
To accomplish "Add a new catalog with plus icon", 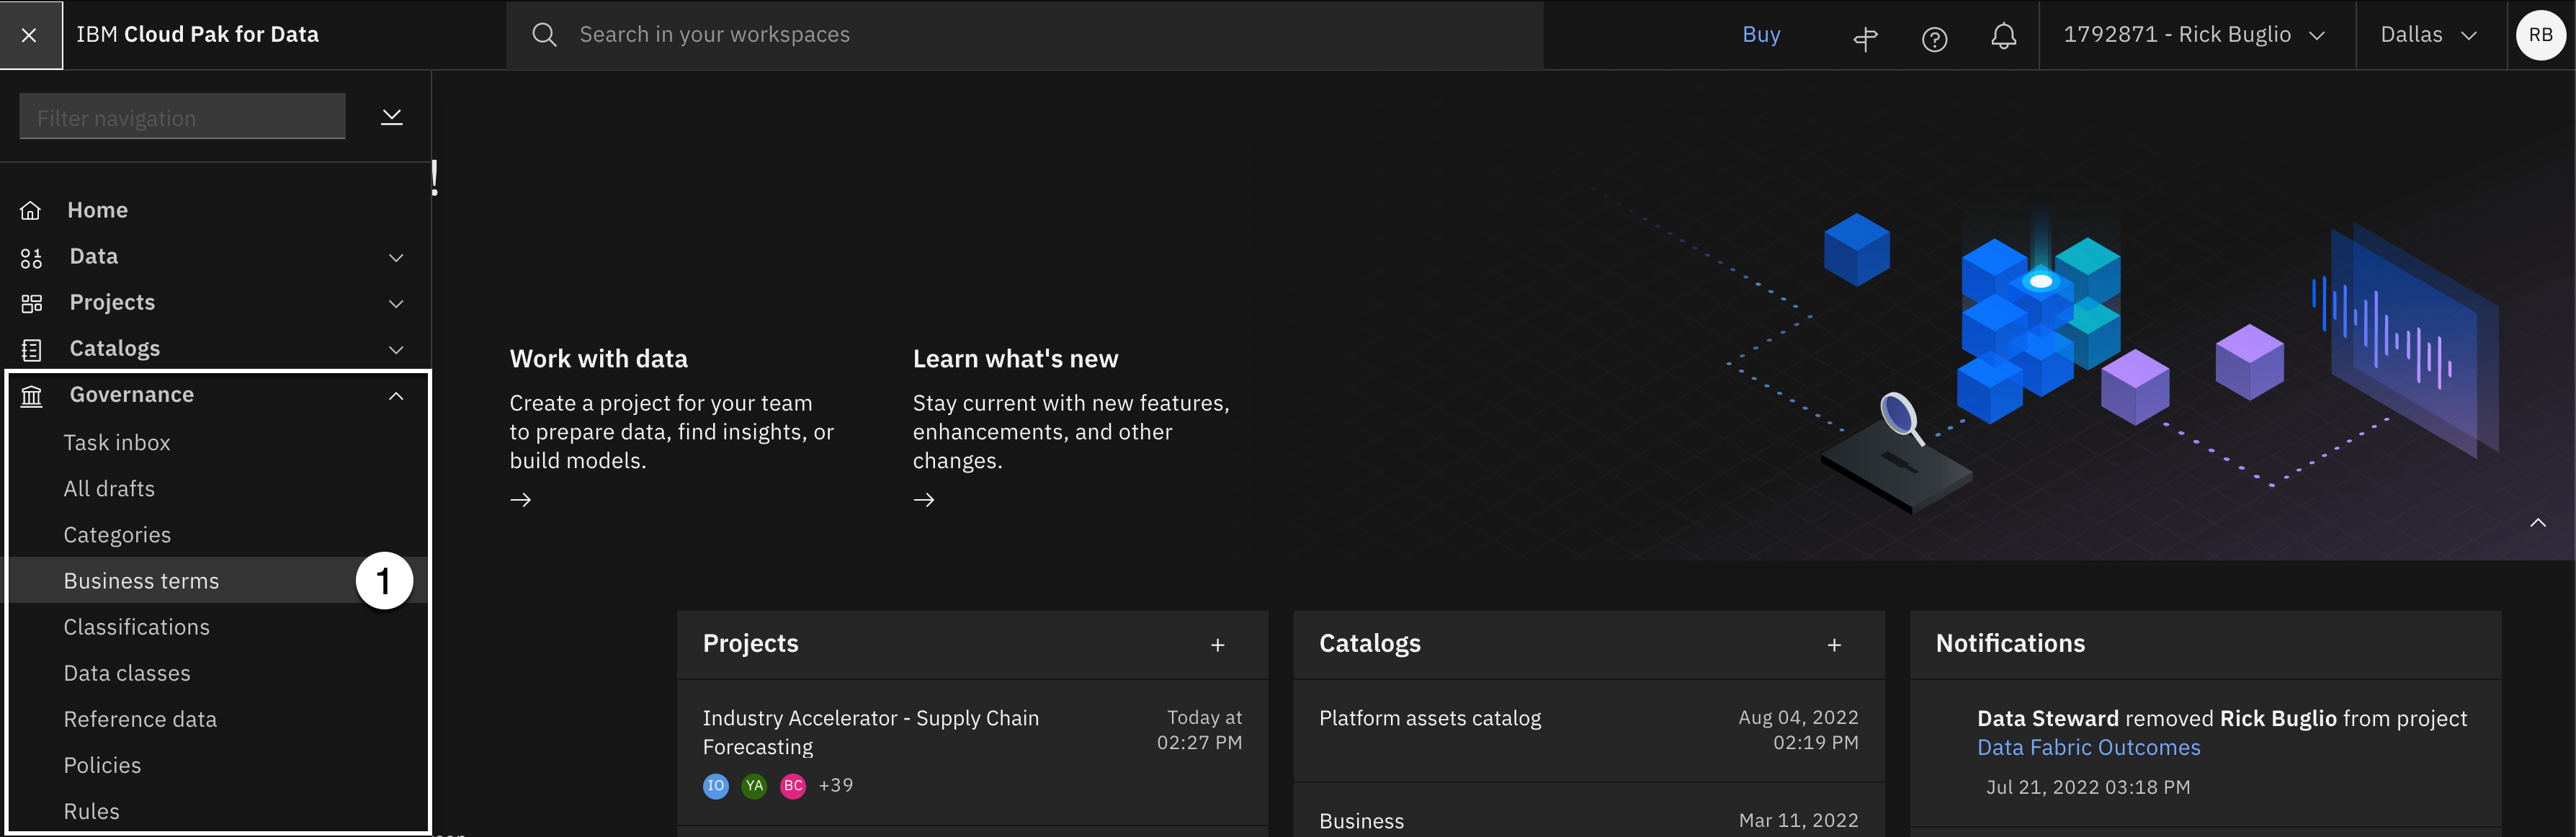I will click(x=1833, y=645).
